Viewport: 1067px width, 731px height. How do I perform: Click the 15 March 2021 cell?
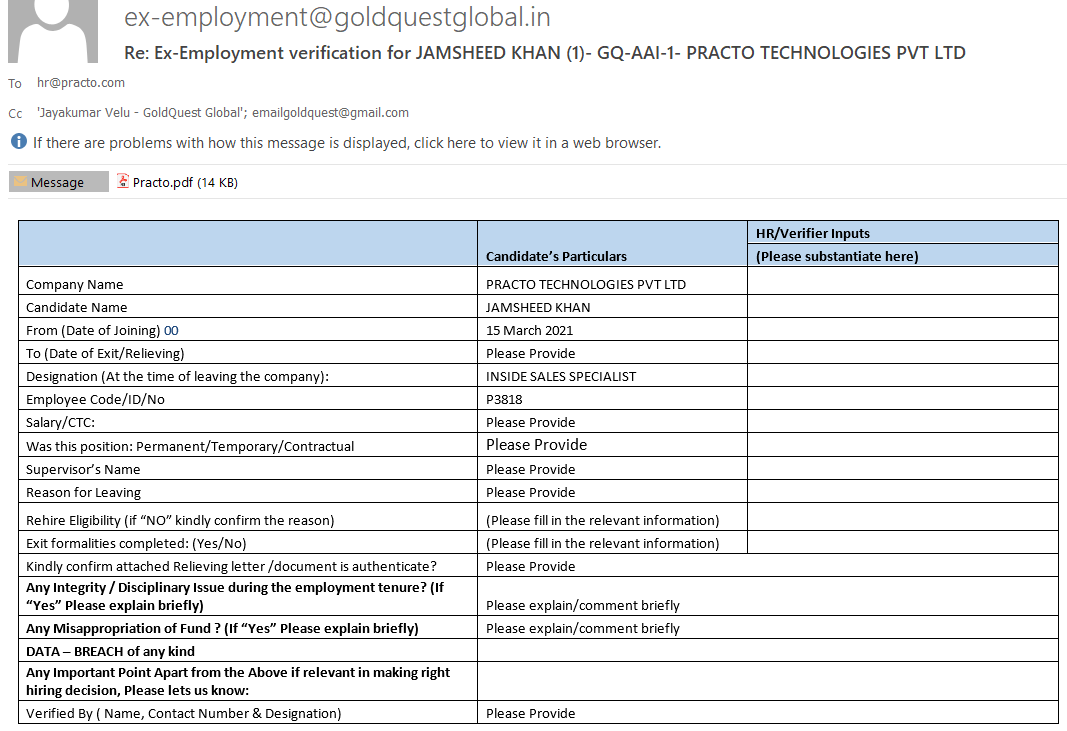[x=612, y=330]
